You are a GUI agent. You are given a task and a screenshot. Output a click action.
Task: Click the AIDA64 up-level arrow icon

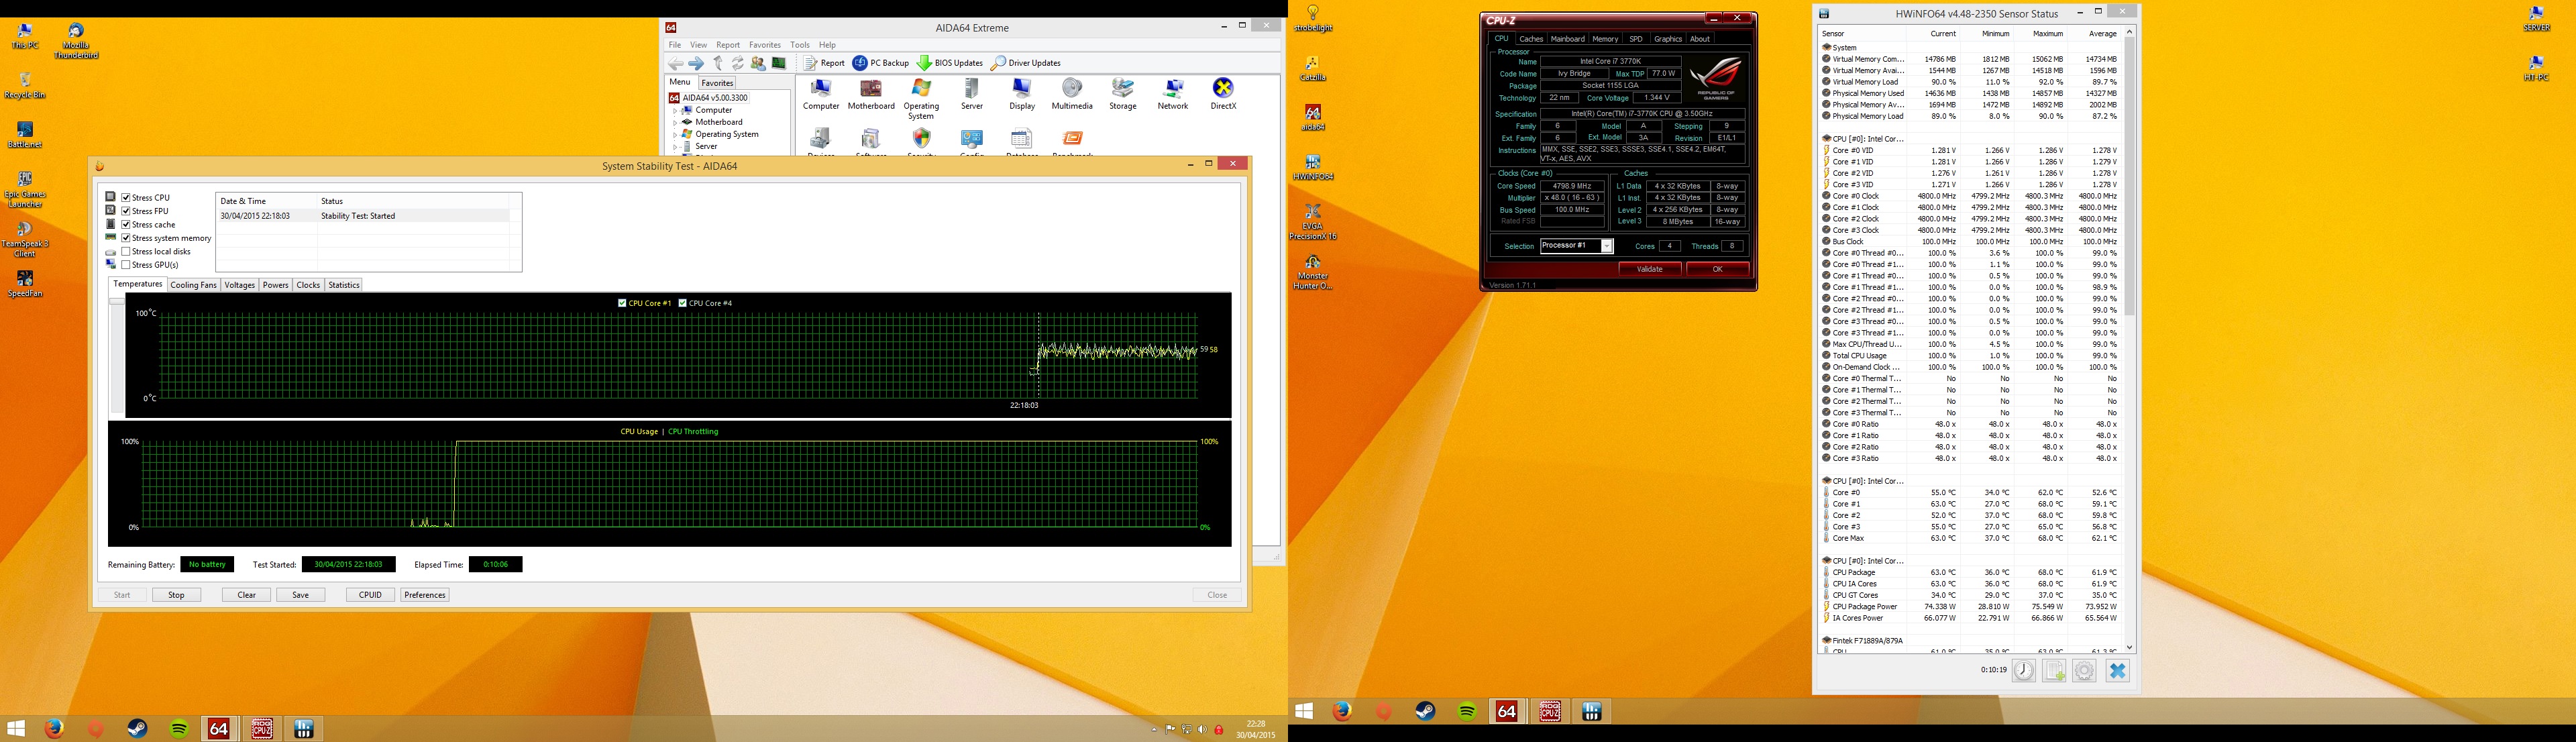tap(718, 63)
